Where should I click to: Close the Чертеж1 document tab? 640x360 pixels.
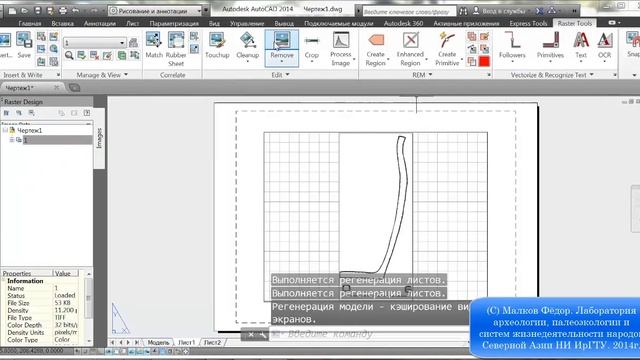(x=57, y=87)
